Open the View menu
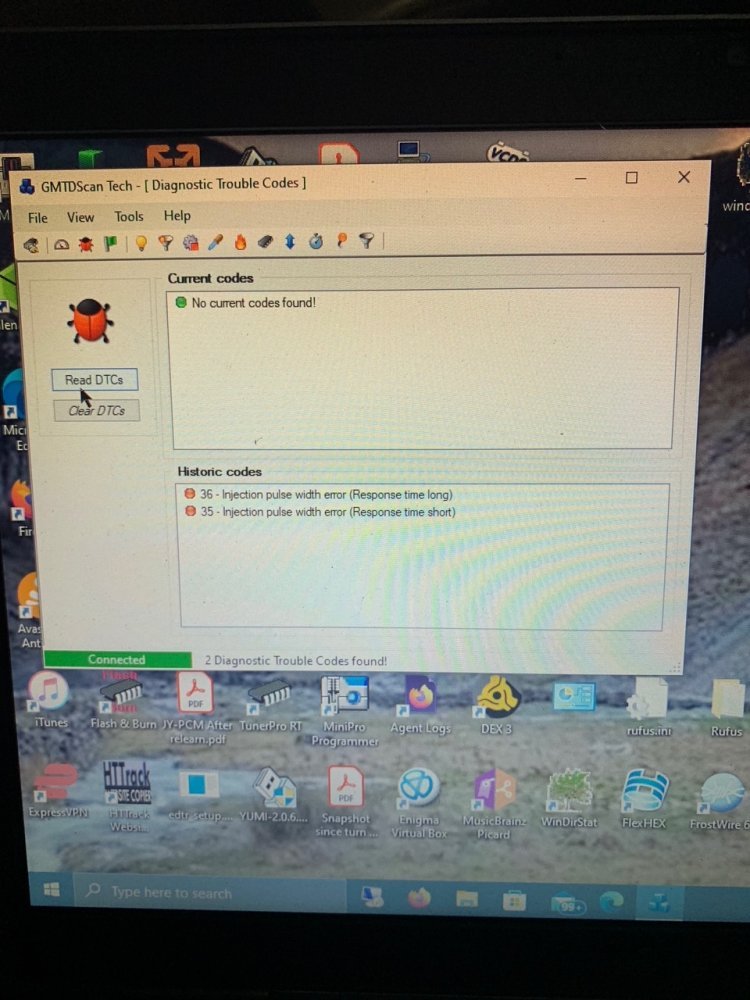The image size is (750, 1000). click(81, 217)
